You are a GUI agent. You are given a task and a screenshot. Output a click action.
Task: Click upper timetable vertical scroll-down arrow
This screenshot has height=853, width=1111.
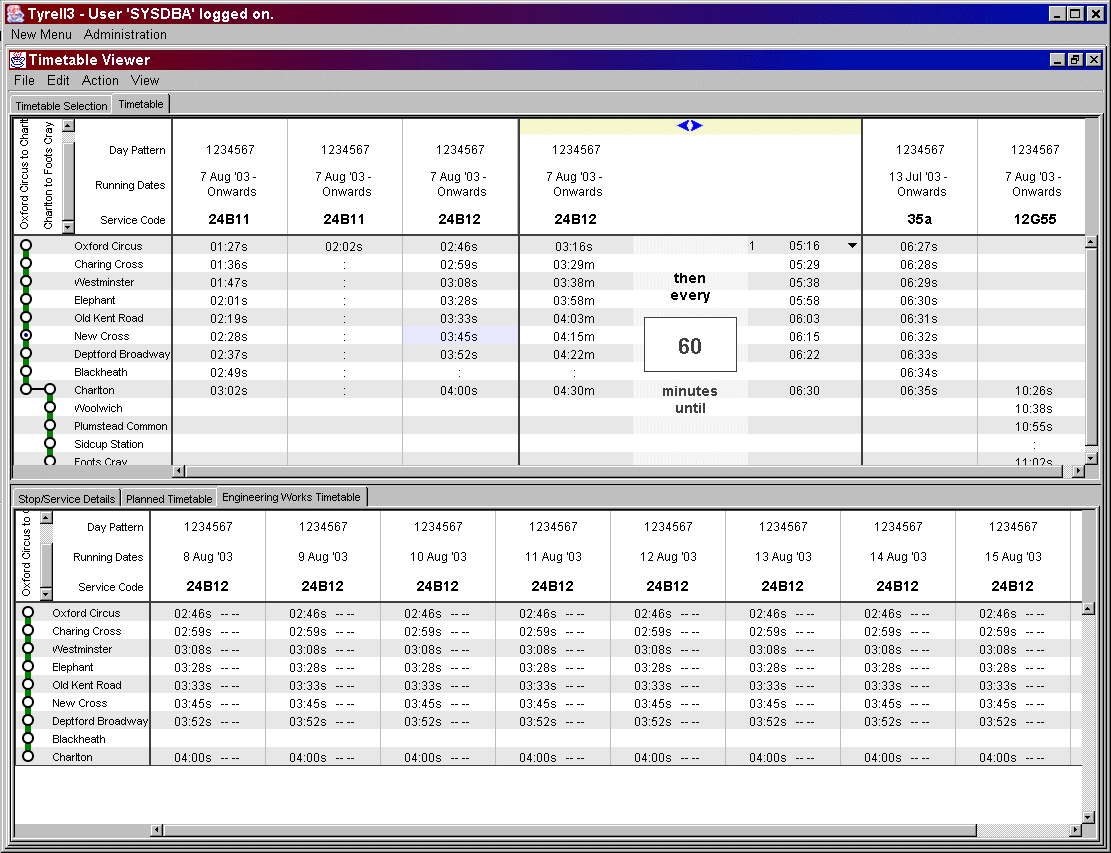click(x=1091, y=458)
